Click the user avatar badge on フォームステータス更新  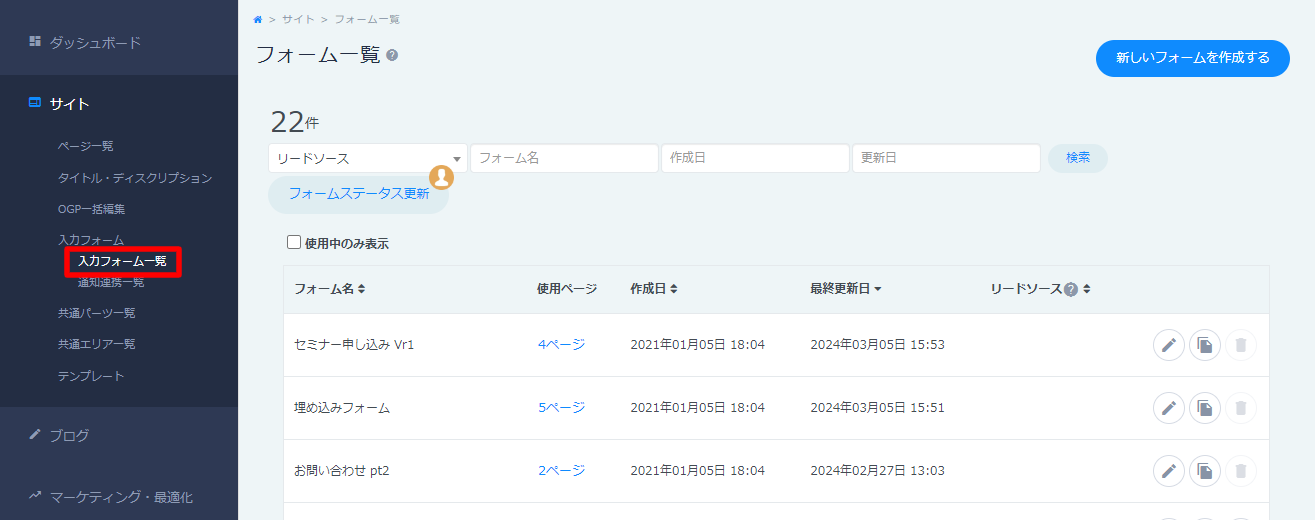[441, 178]
